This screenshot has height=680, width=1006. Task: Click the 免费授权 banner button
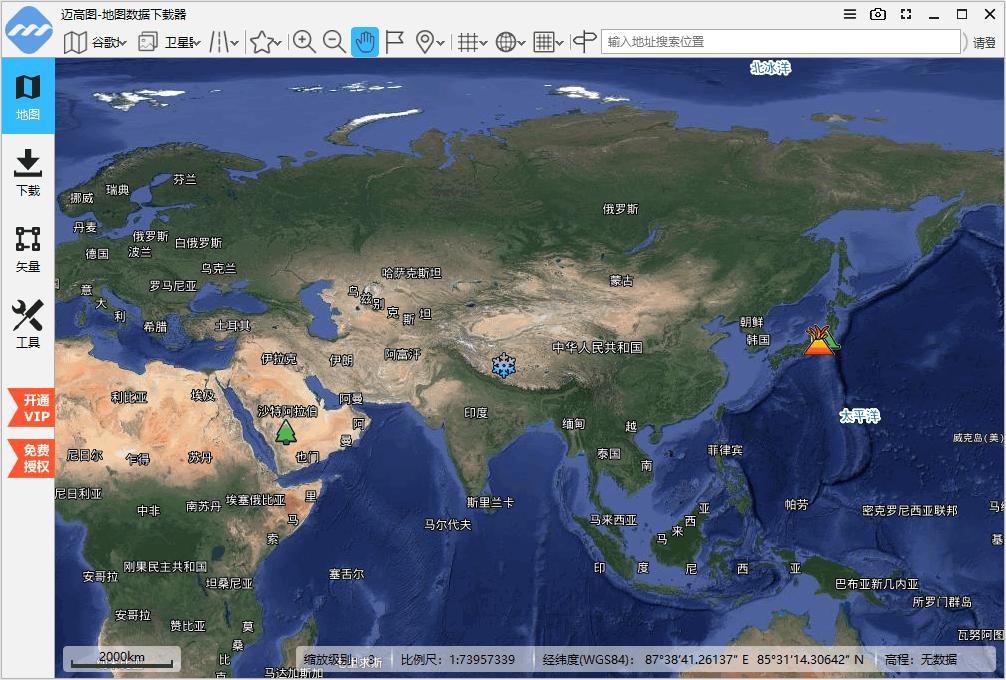click(x=31, y=458)
